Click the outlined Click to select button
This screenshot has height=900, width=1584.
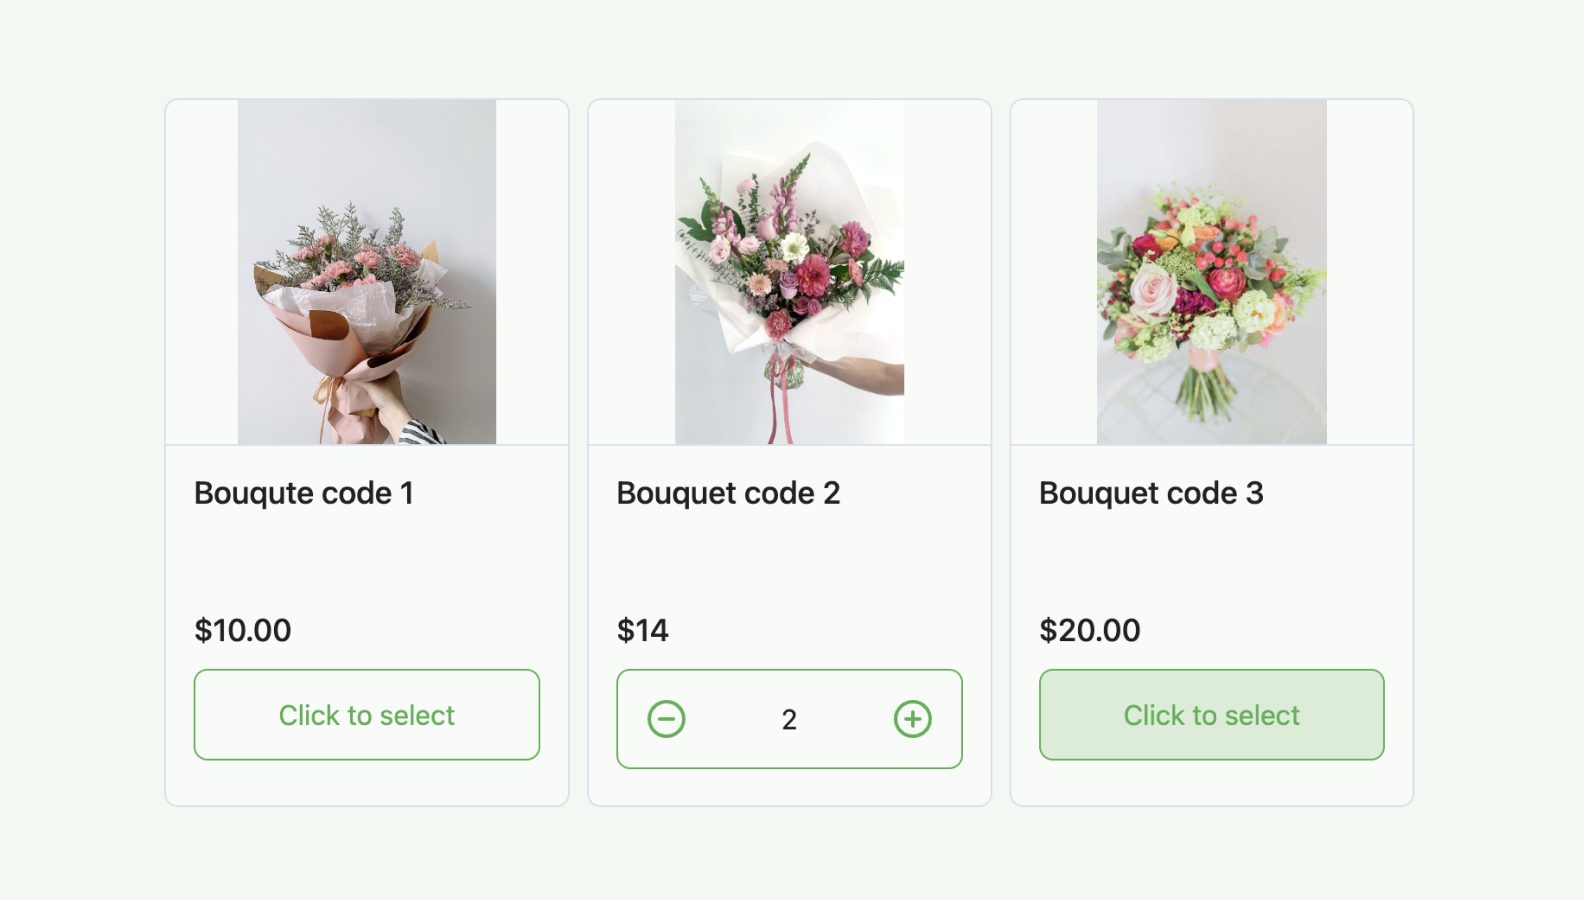pyautogui.click(x=366, y=714)
